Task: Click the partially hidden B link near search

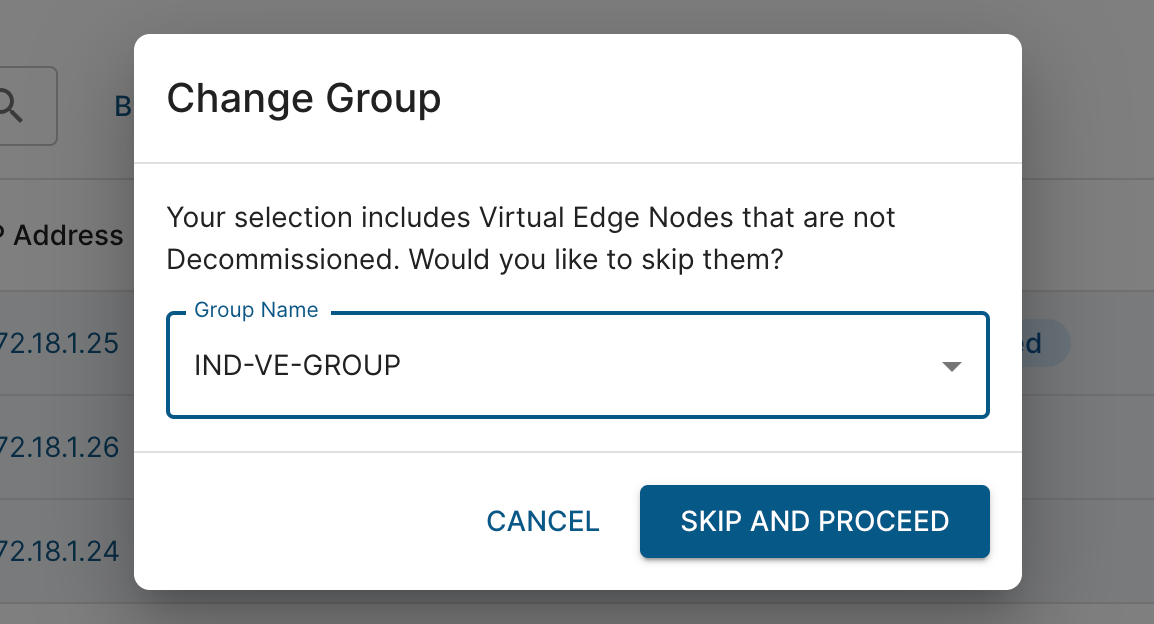Action: 124,107
